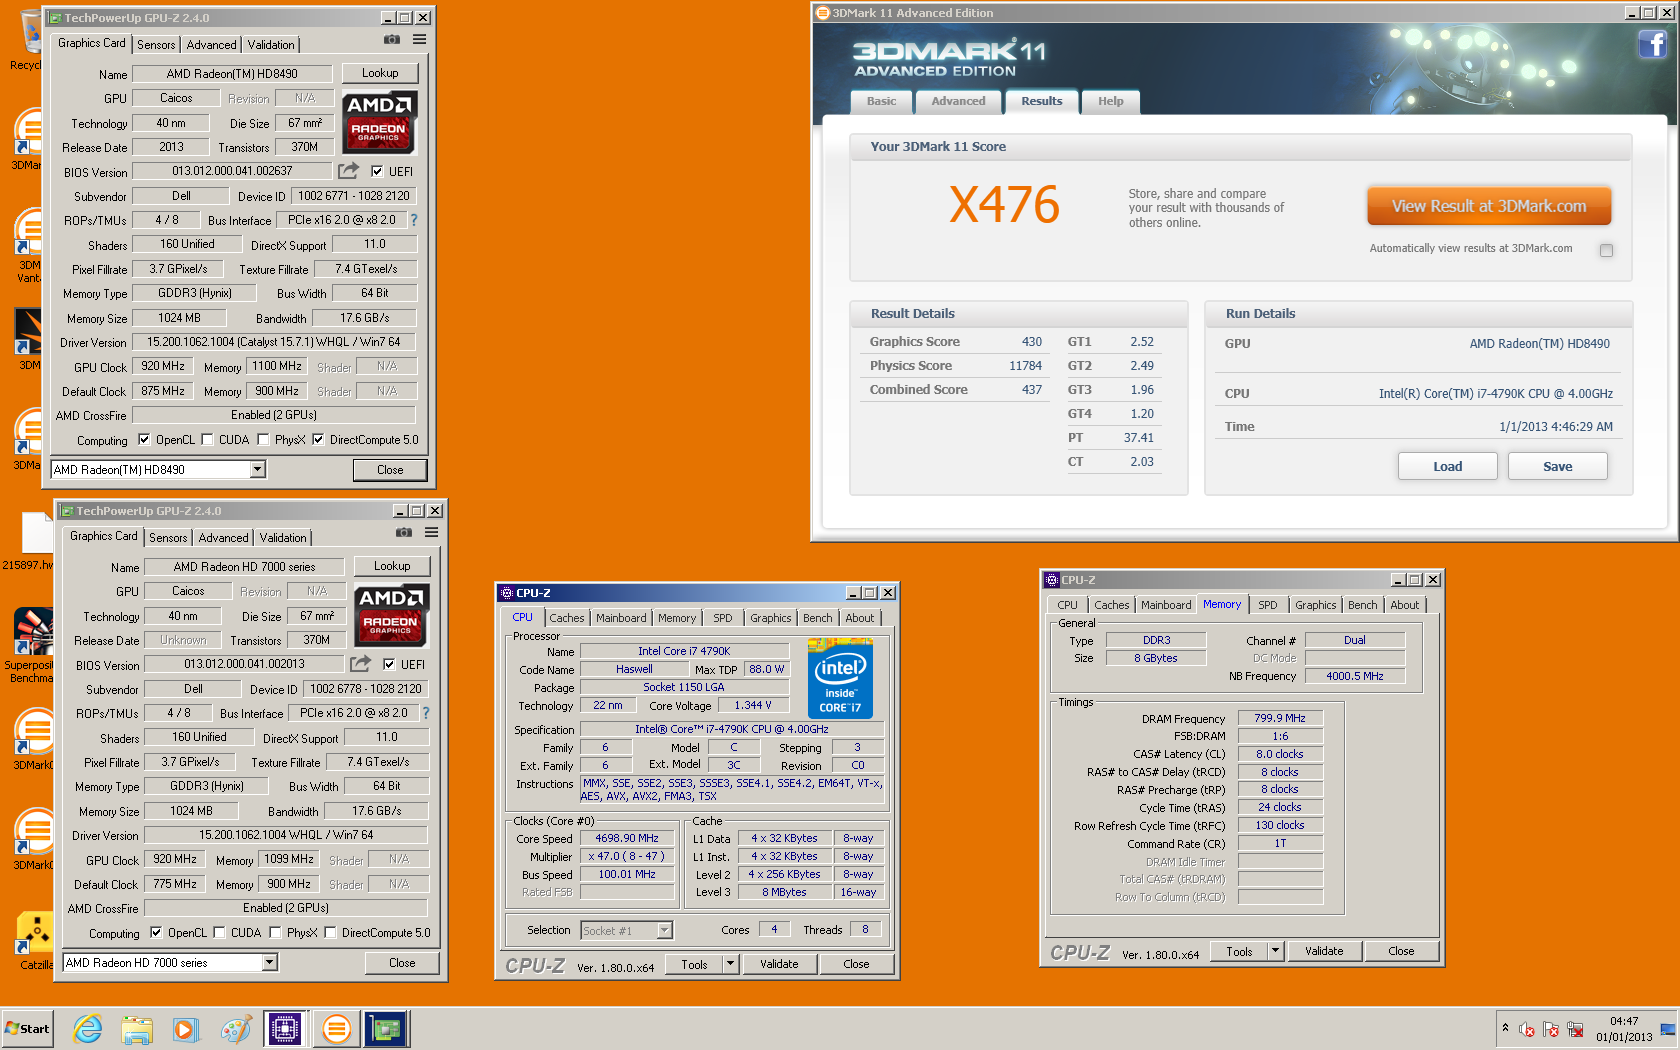Open GPU selector dropdown showing AMD Radeon(TM) HD8490

coord(257,470)
